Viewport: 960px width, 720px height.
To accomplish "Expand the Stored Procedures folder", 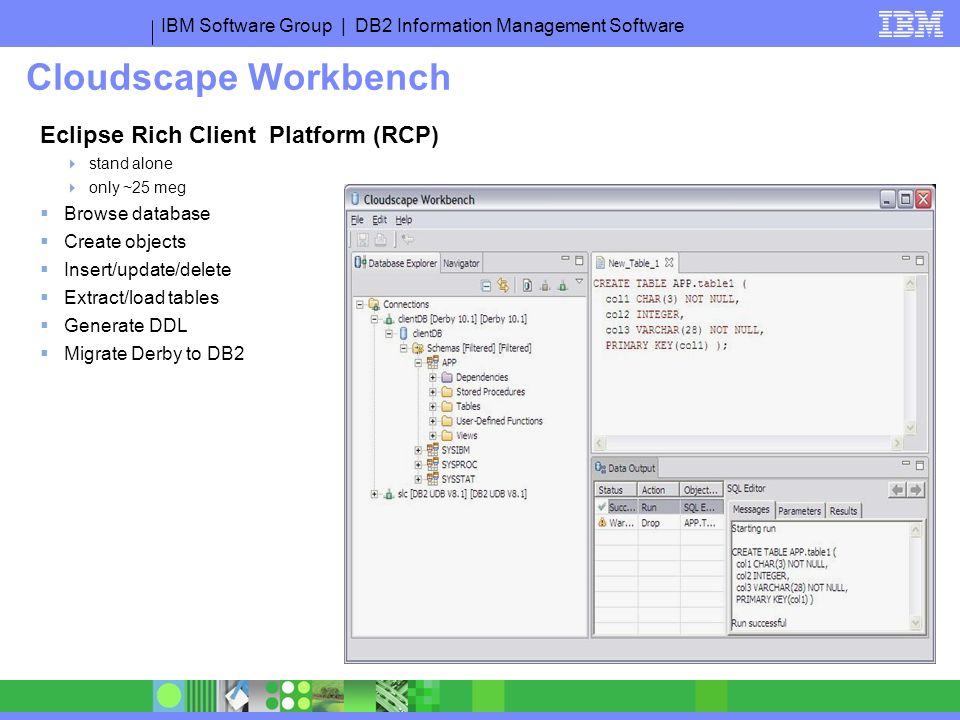I will pyautogui.click(x=433, y=392).
